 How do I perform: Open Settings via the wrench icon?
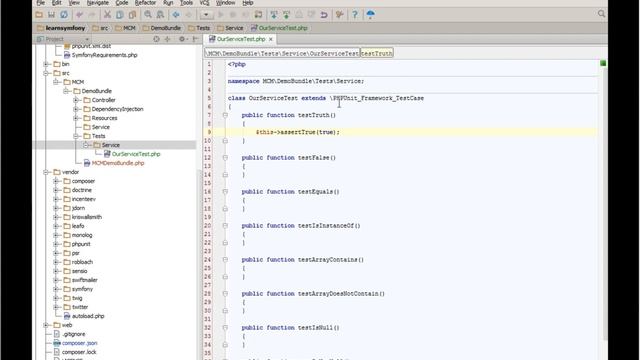pos(339,15)
